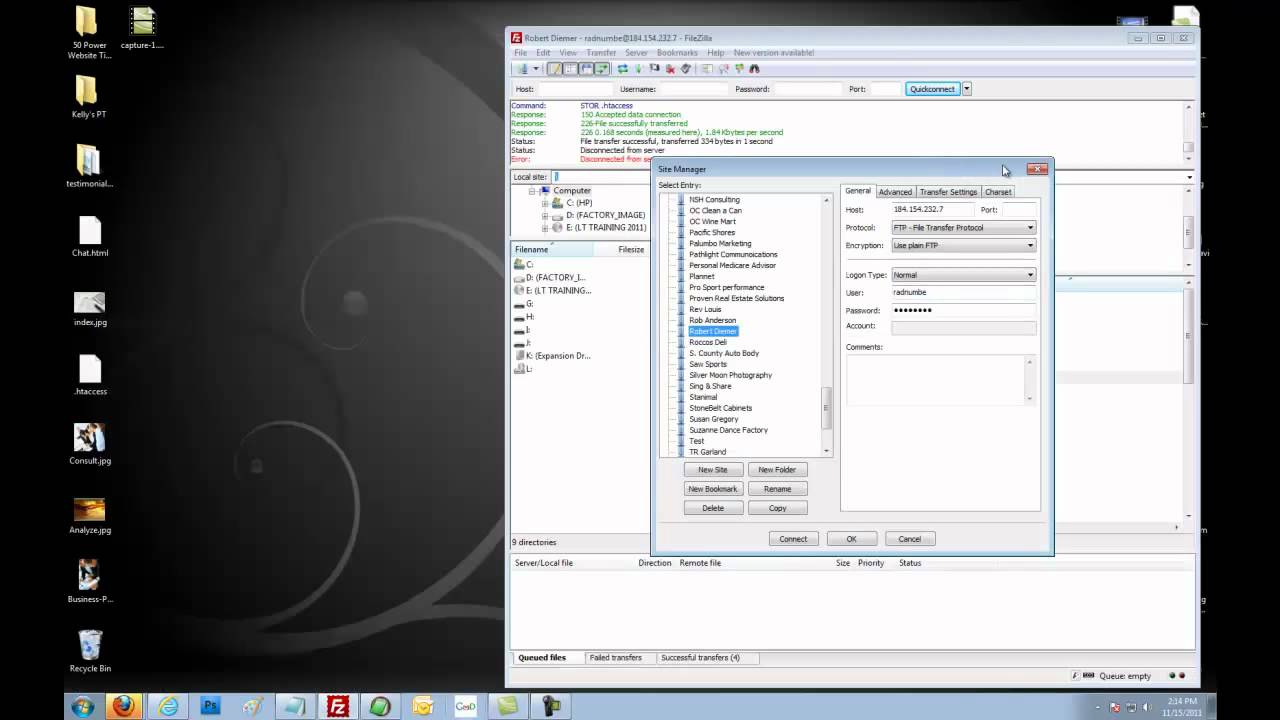1280x720 pixels.
Task: Click the Comments text area
Action: [940, 380]
